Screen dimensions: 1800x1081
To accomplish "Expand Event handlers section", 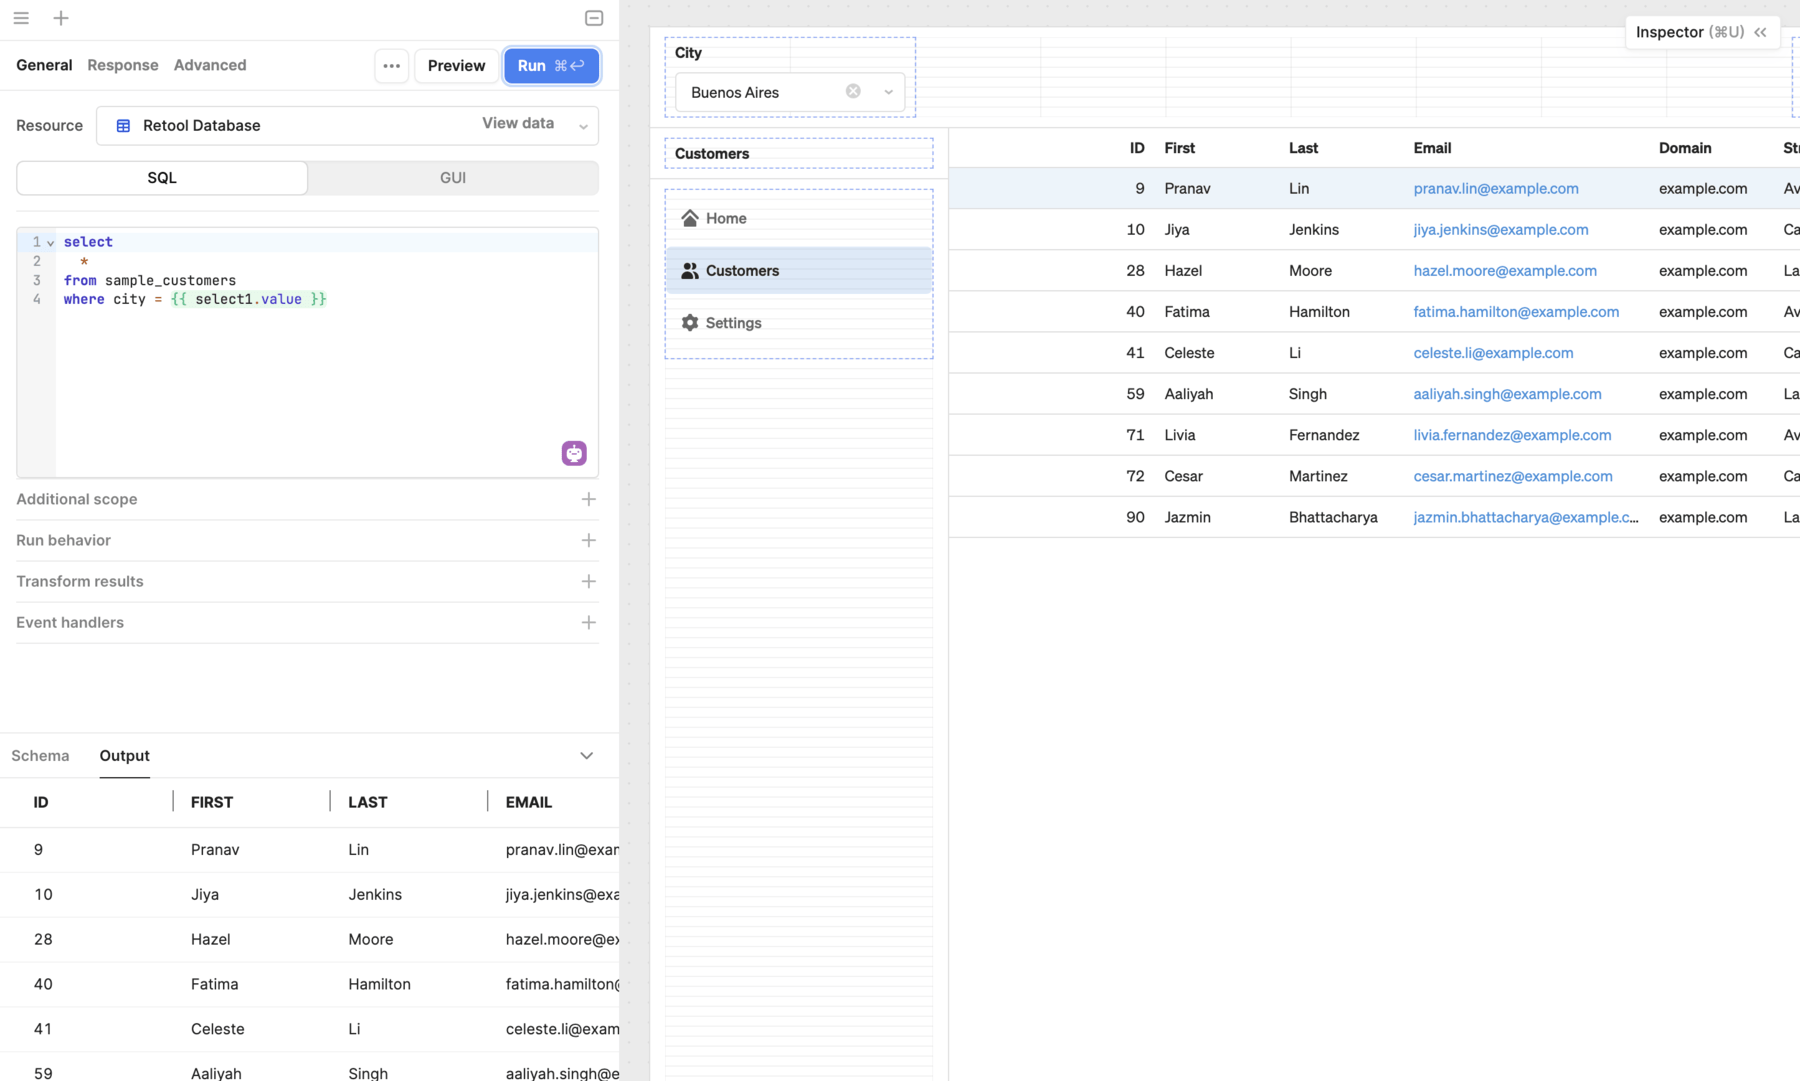I will click(x=589, y=622).
